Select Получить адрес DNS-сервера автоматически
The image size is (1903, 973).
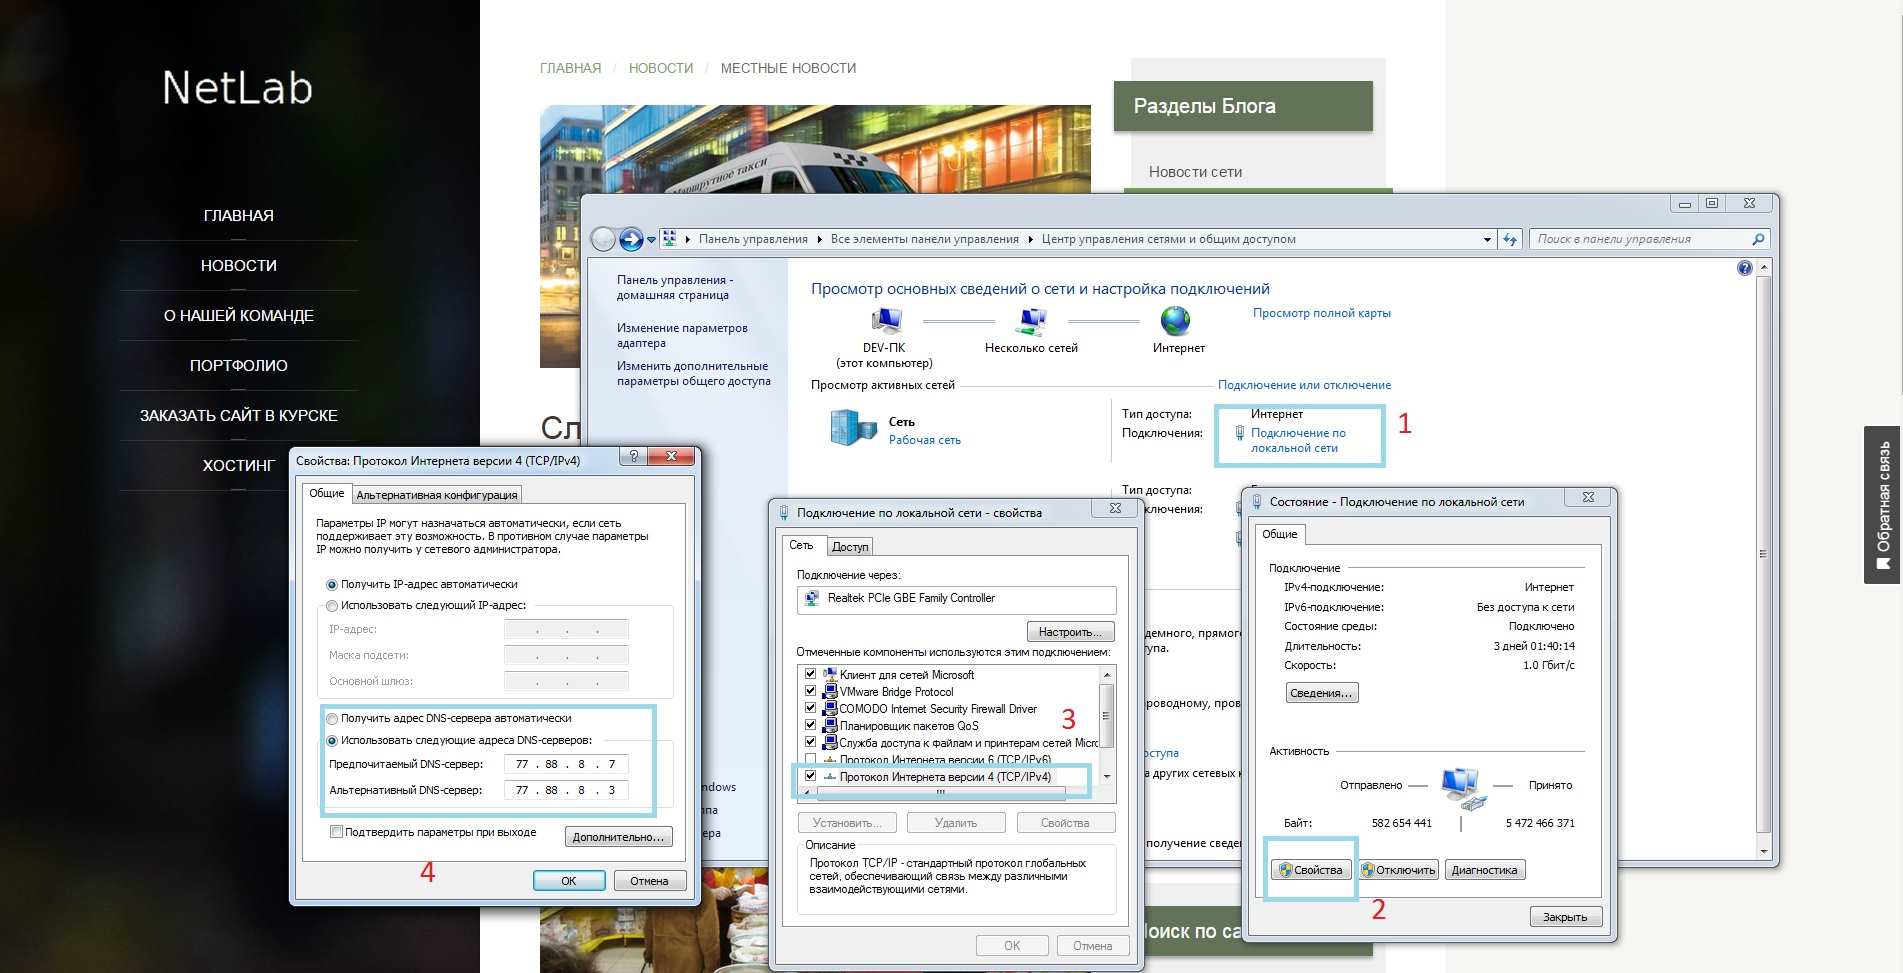coord(332,719)
